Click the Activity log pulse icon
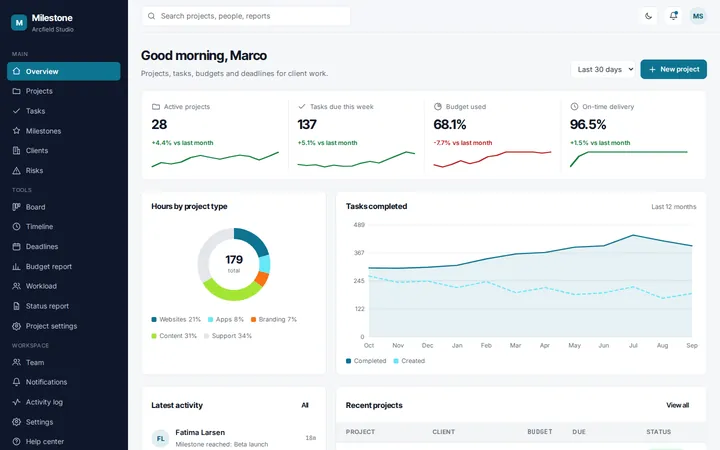Viewport: 720px width, 450px height. click(17, 402)
